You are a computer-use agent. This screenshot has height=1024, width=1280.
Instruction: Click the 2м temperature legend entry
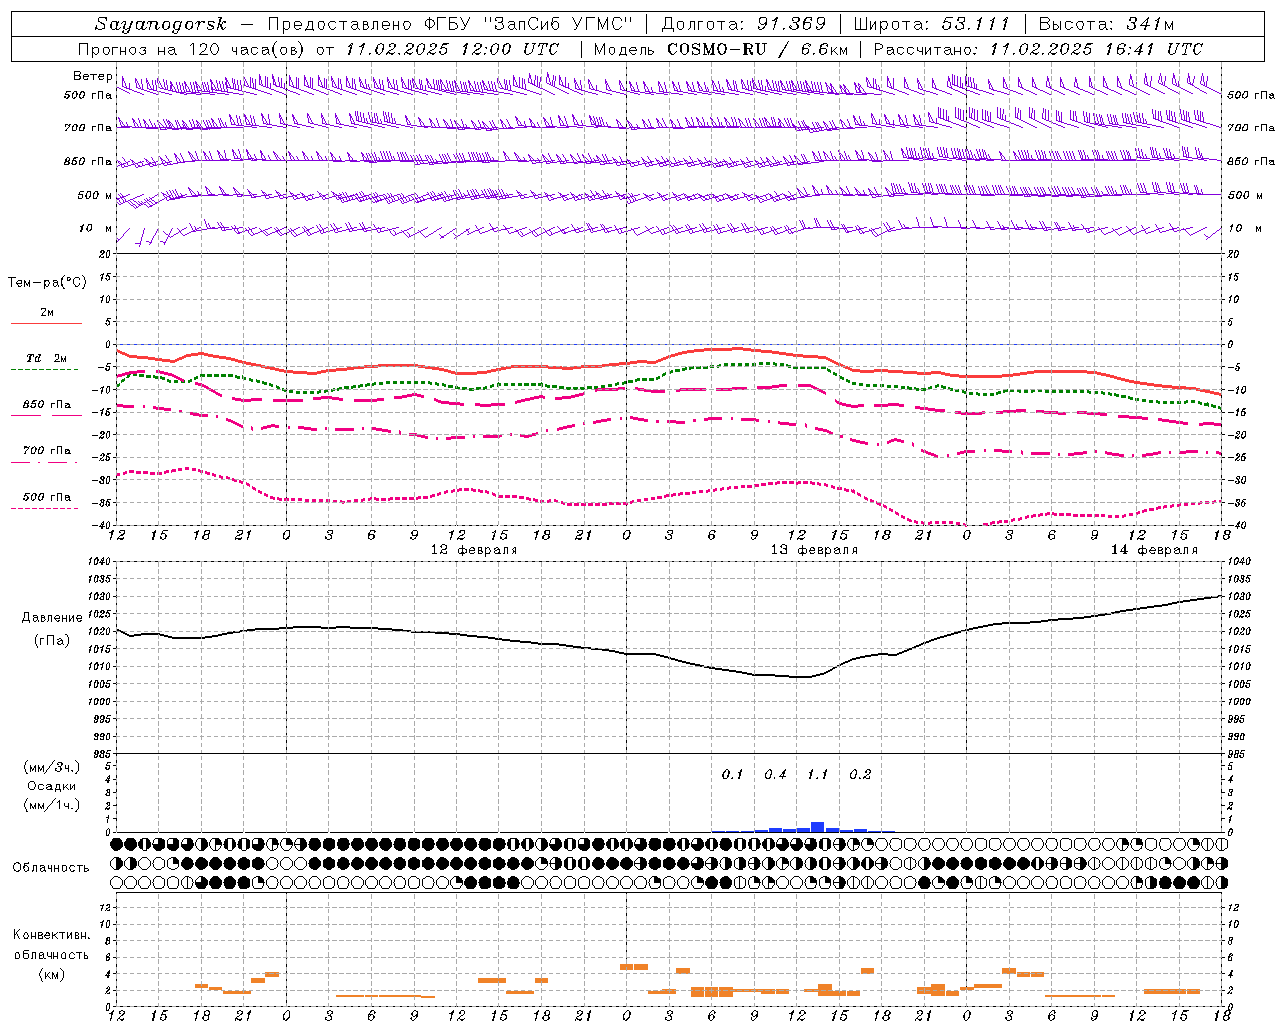coord(47,313)
